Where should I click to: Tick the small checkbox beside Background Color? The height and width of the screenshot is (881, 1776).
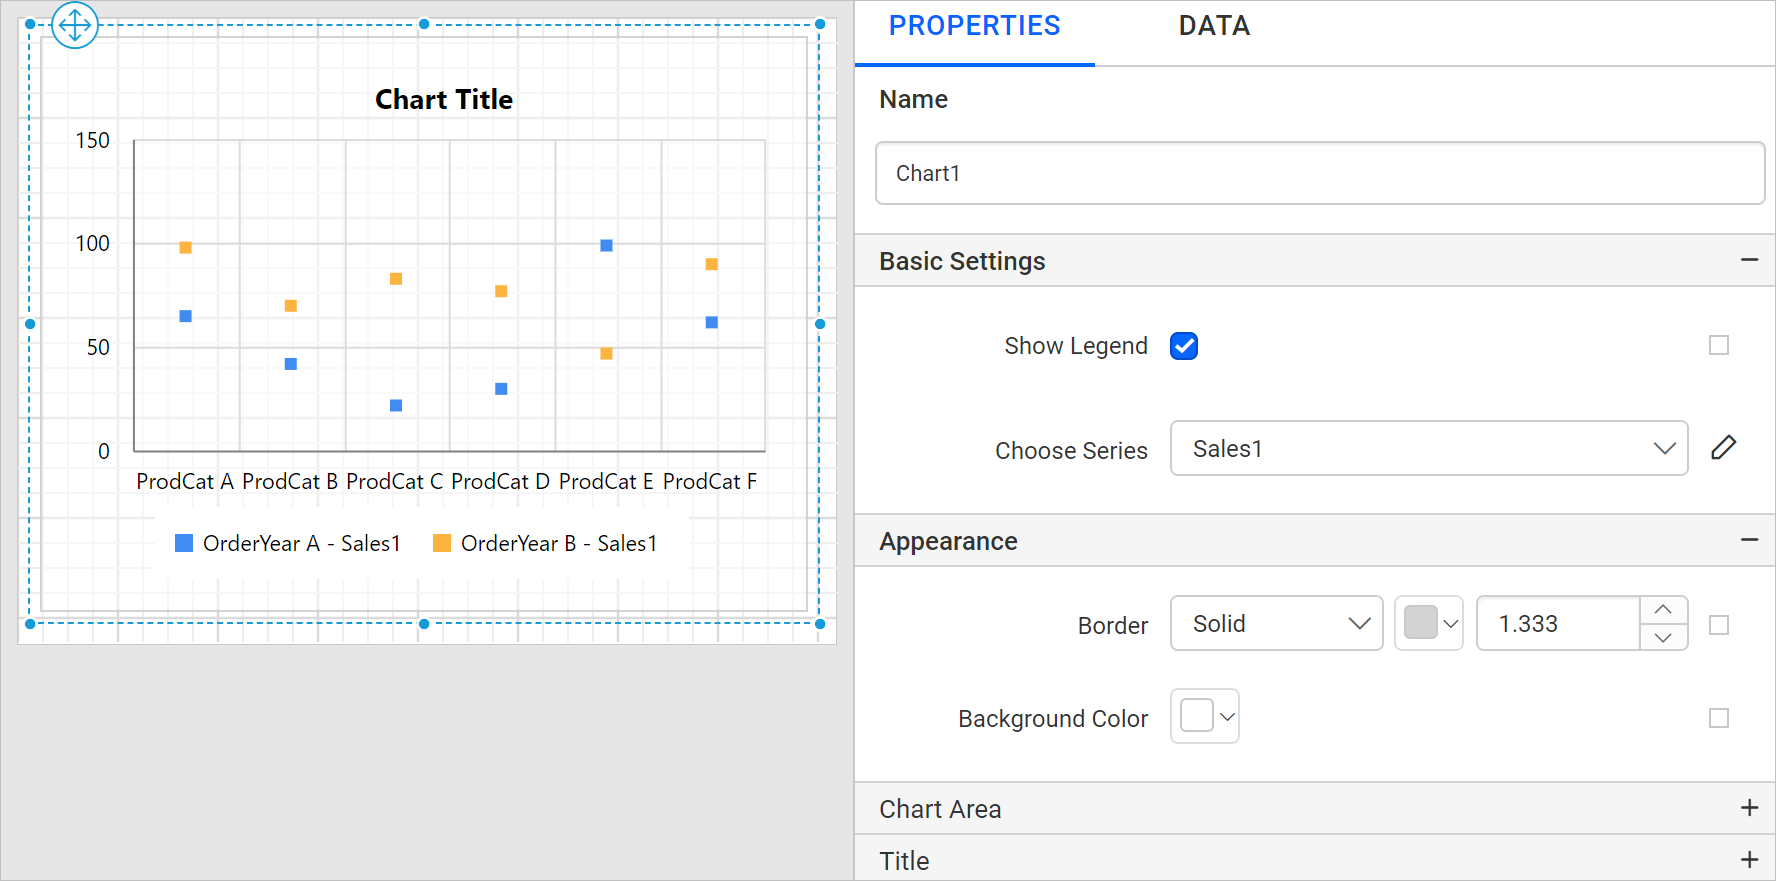(x=1719, y=718)
